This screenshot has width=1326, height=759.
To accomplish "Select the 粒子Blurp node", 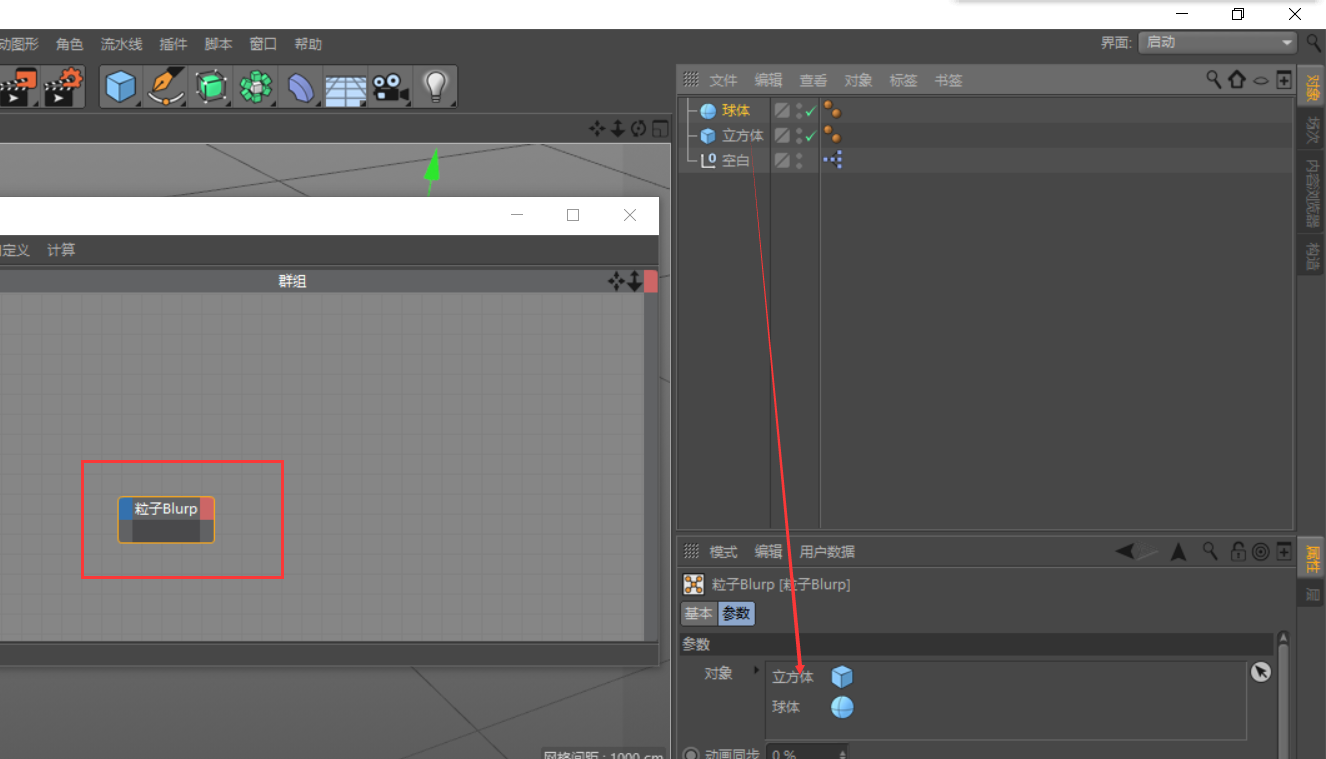I will click(166, 520).
